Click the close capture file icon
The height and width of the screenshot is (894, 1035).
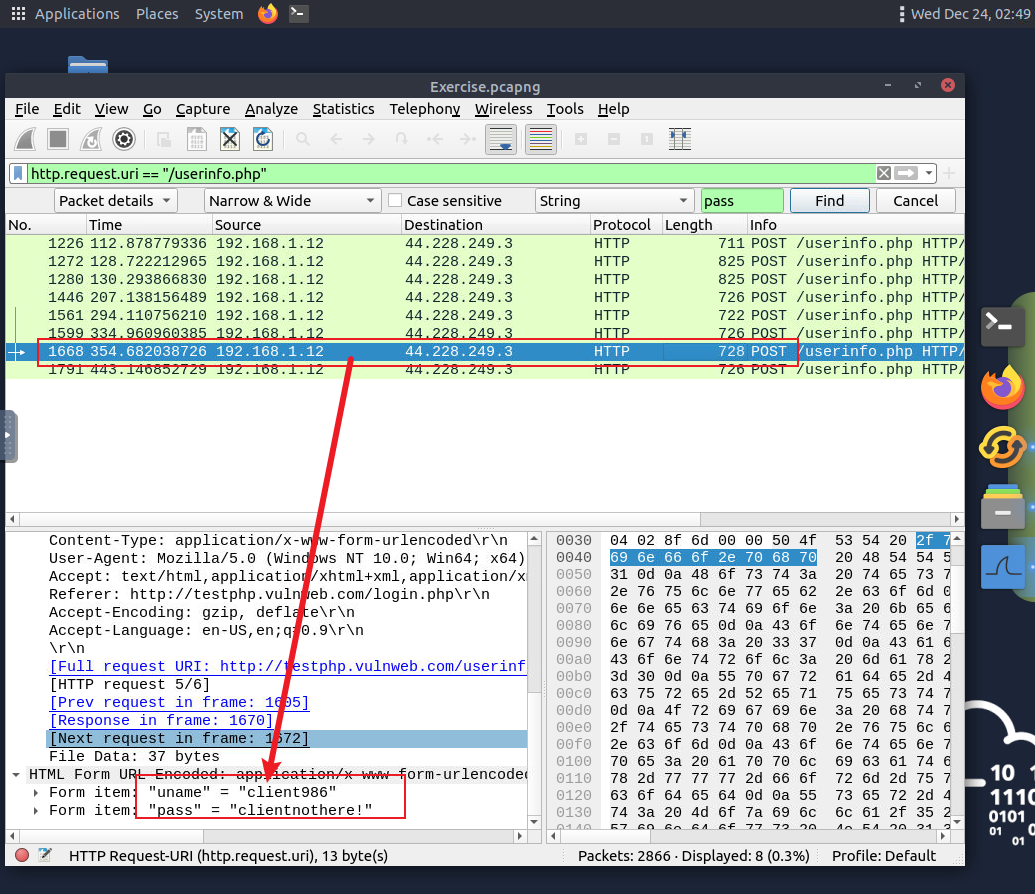[230, 139]
